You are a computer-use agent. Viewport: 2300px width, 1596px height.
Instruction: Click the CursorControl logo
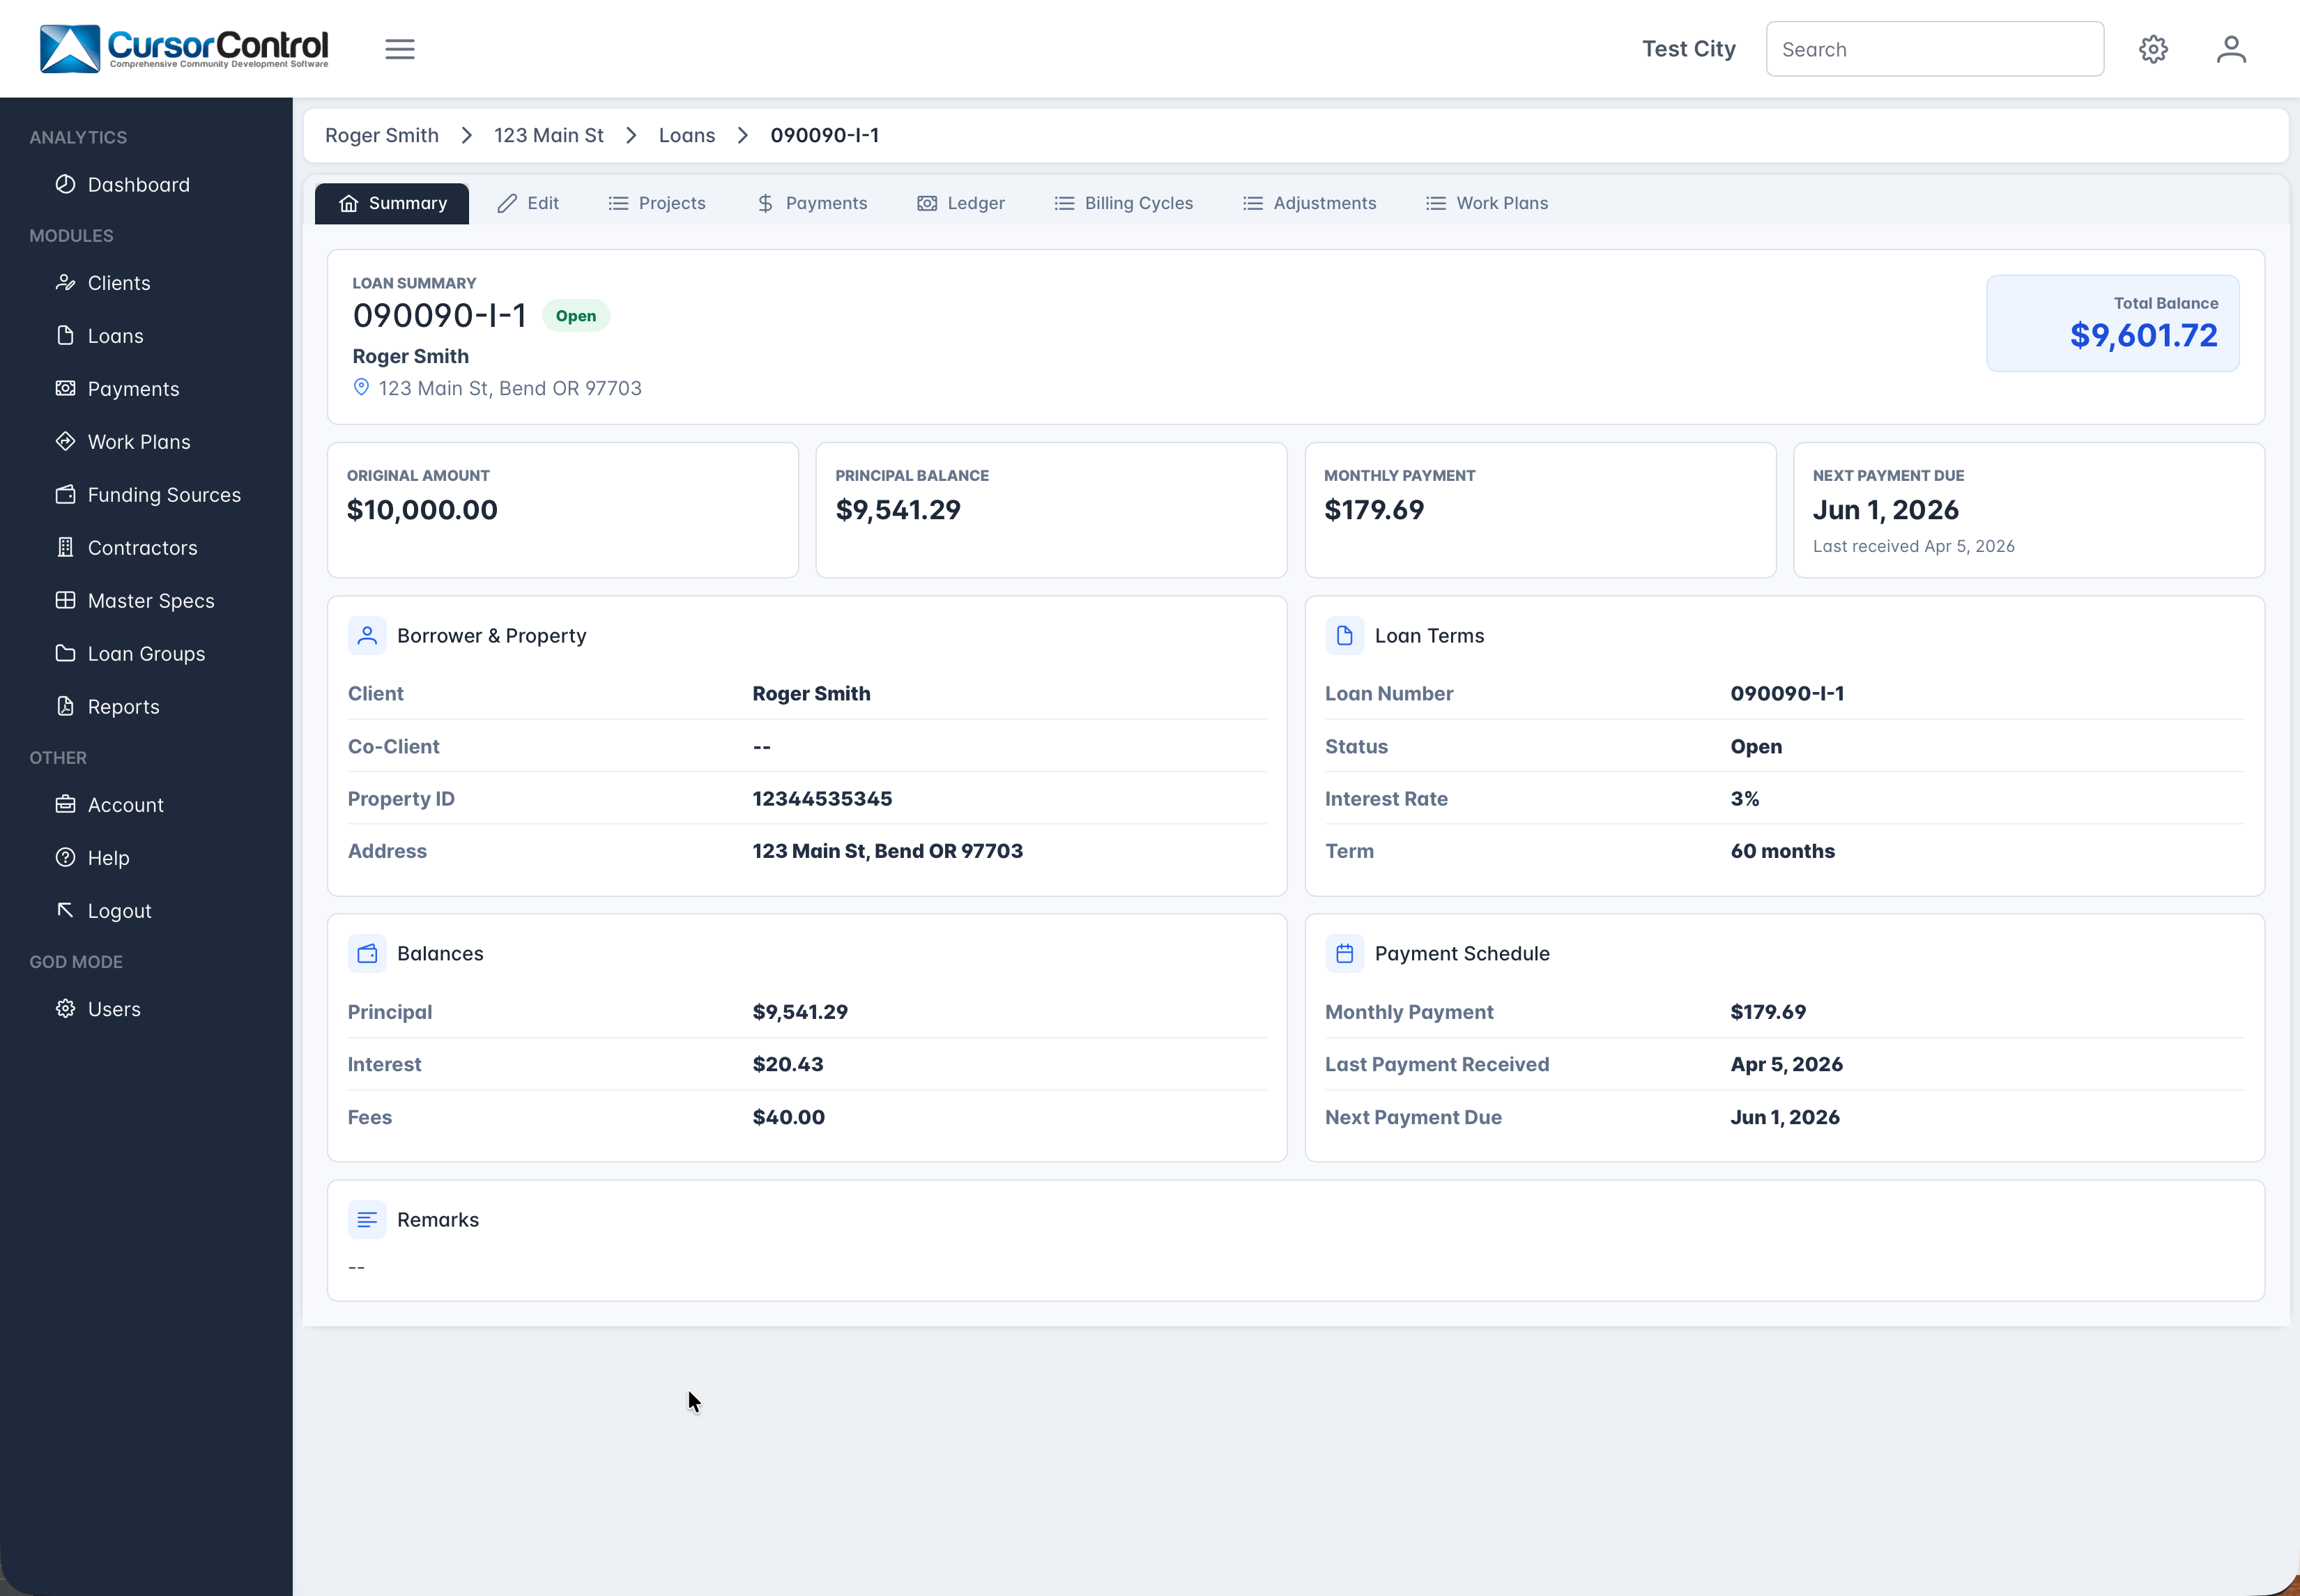point(184,48)
